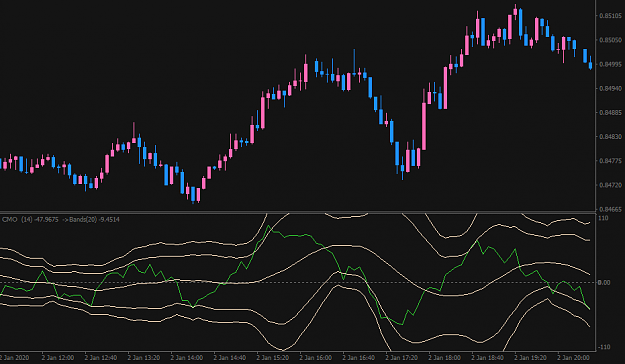Viewport: 625px width, 364px height.
Task: Select the 2 Jan 18:00 time label
Action: pyautogui.click(x=445, y=358)
